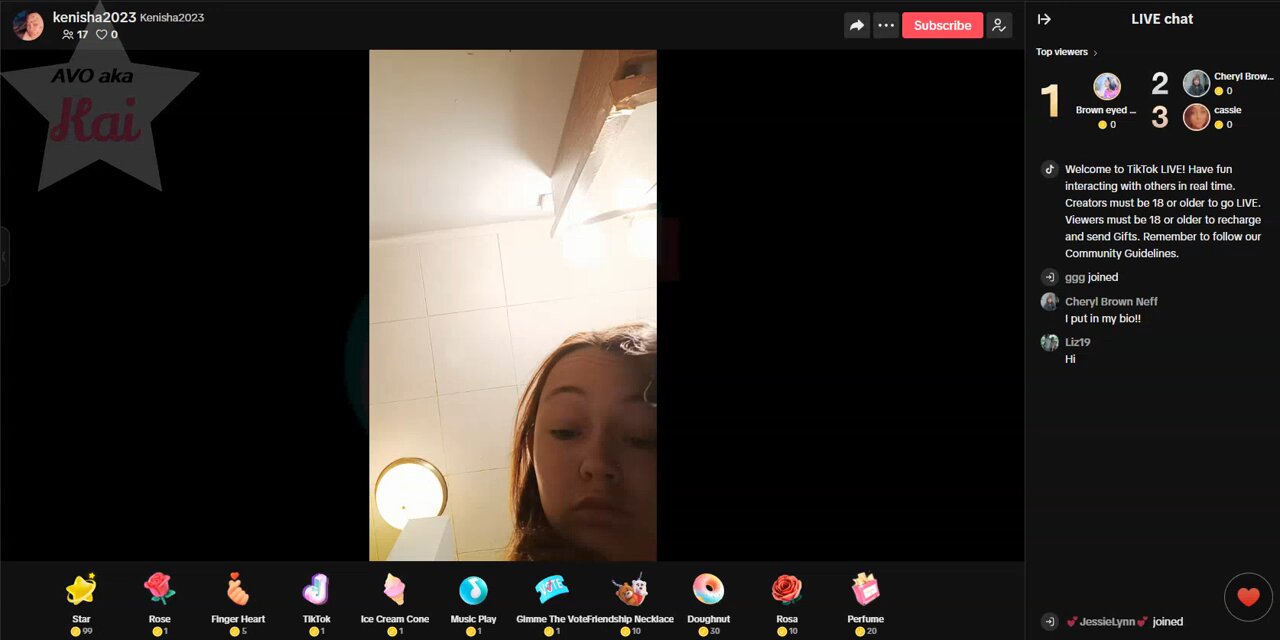Click the live video stream

pos(513,305)
